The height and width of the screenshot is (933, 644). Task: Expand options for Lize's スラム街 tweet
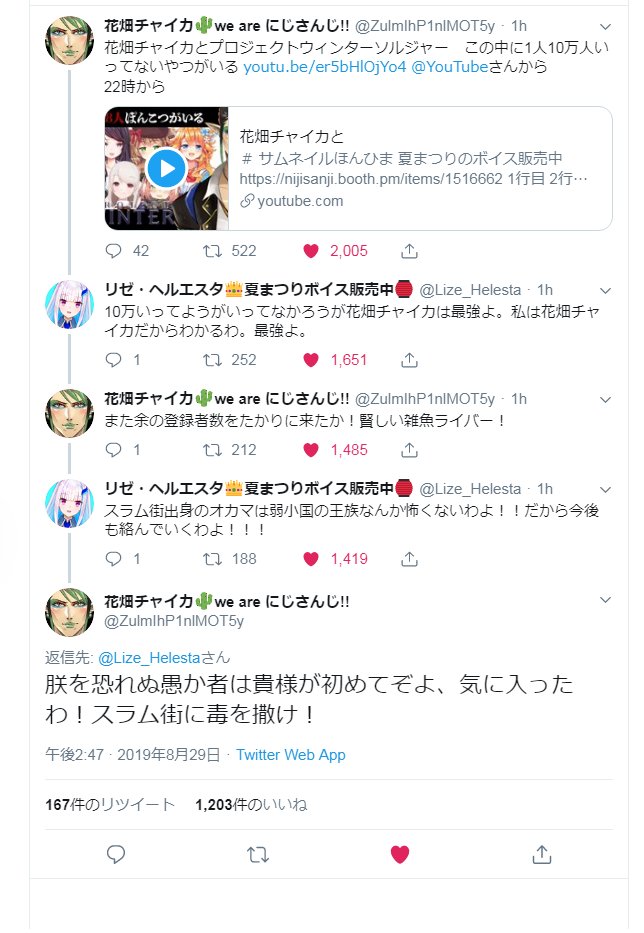click(605, 490)
